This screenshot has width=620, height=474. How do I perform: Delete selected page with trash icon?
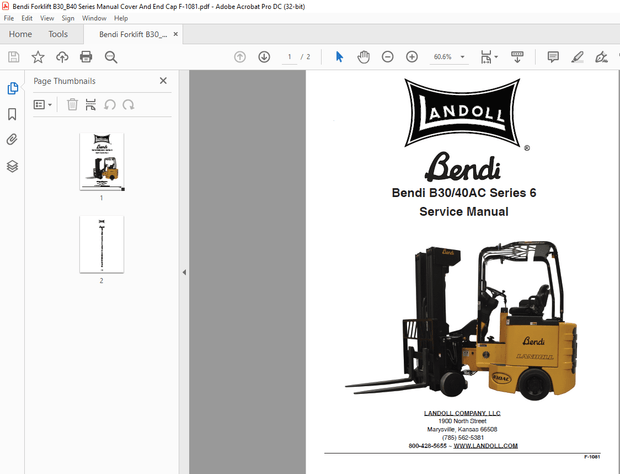(72, 105)
